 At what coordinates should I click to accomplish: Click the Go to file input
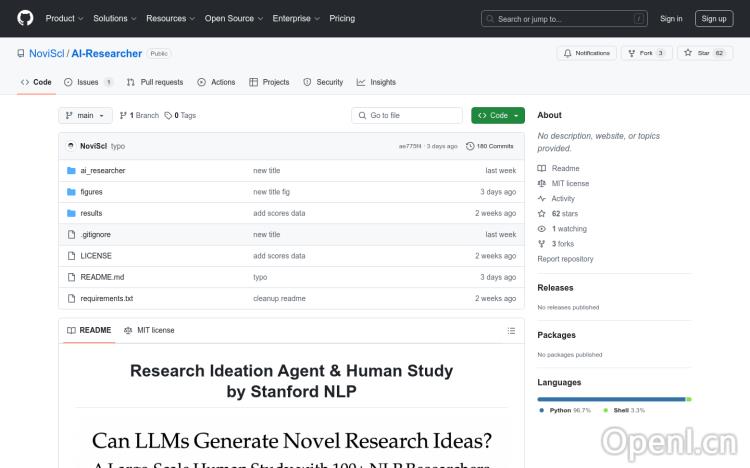click(x=407, y=116)
